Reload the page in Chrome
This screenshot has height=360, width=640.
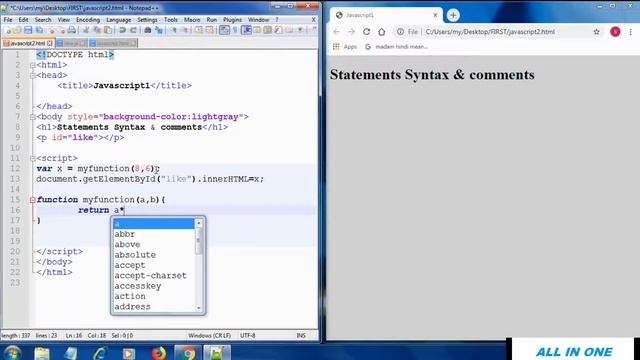point(367,32)
